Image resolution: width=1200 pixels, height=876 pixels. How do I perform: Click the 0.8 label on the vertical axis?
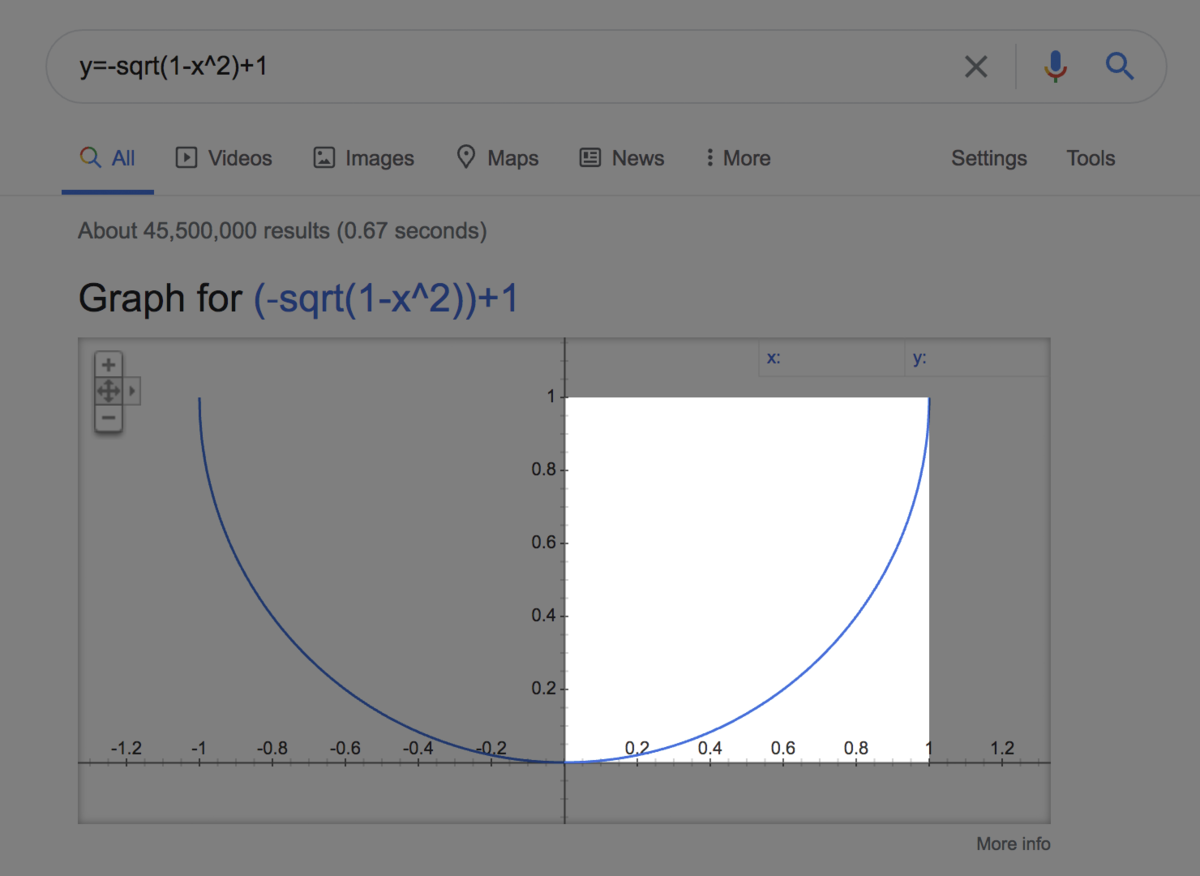click(544, 470)
